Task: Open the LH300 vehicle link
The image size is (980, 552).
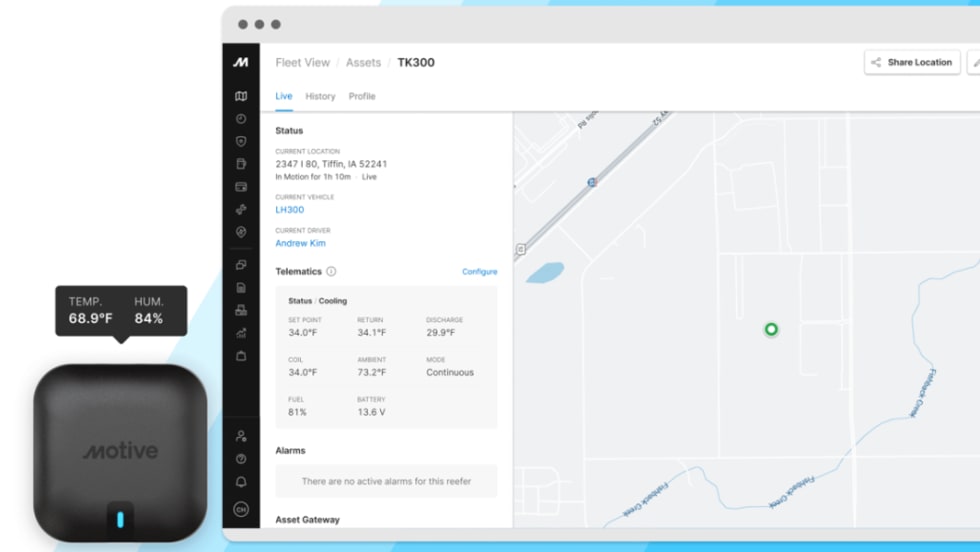Action: pyautogui.click(x=289, y=210)
